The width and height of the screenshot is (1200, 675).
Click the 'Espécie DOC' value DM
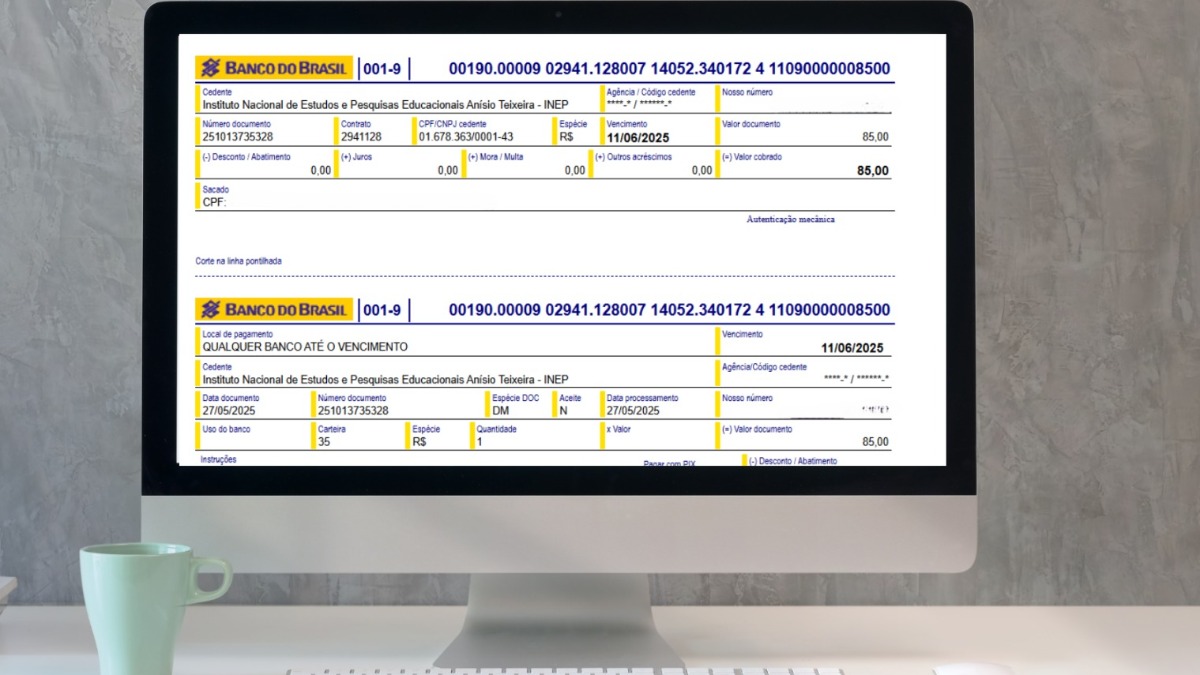click(x=501, y=410)
